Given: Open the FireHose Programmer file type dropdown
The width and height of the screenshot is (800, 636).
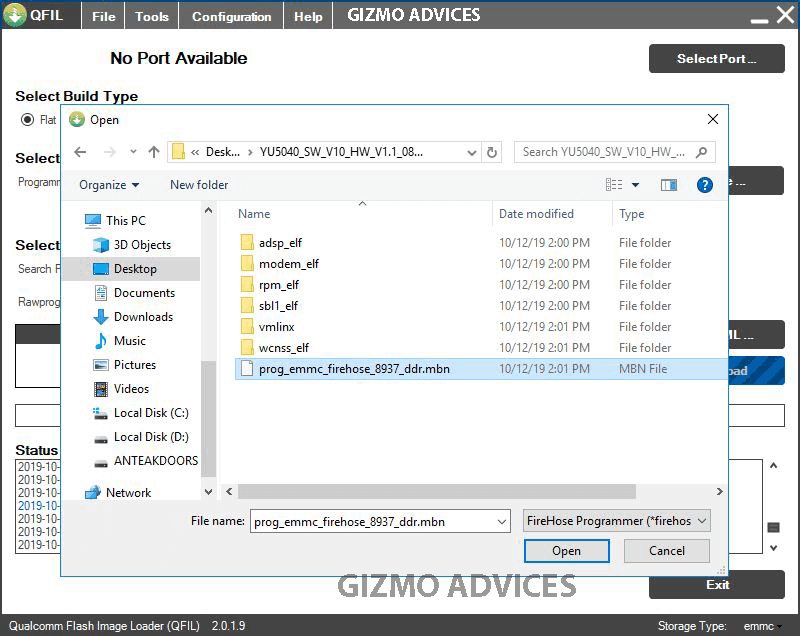Looking at the screenshot, I should (616, 521).
